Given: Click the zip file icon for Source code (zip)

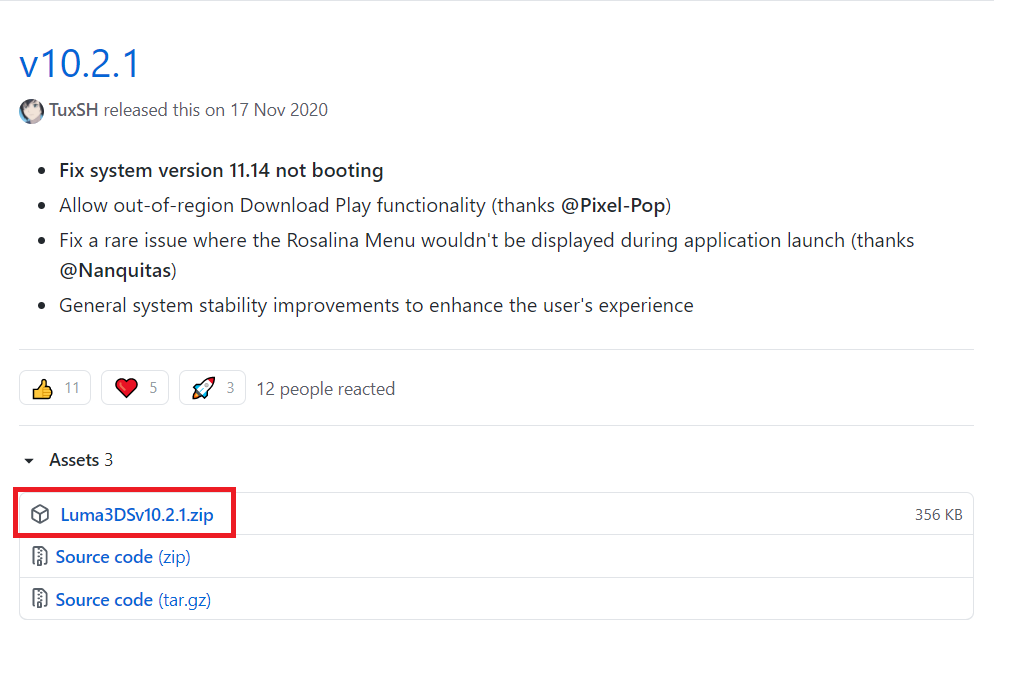Looking at the screenshot, I should (40, 557).
